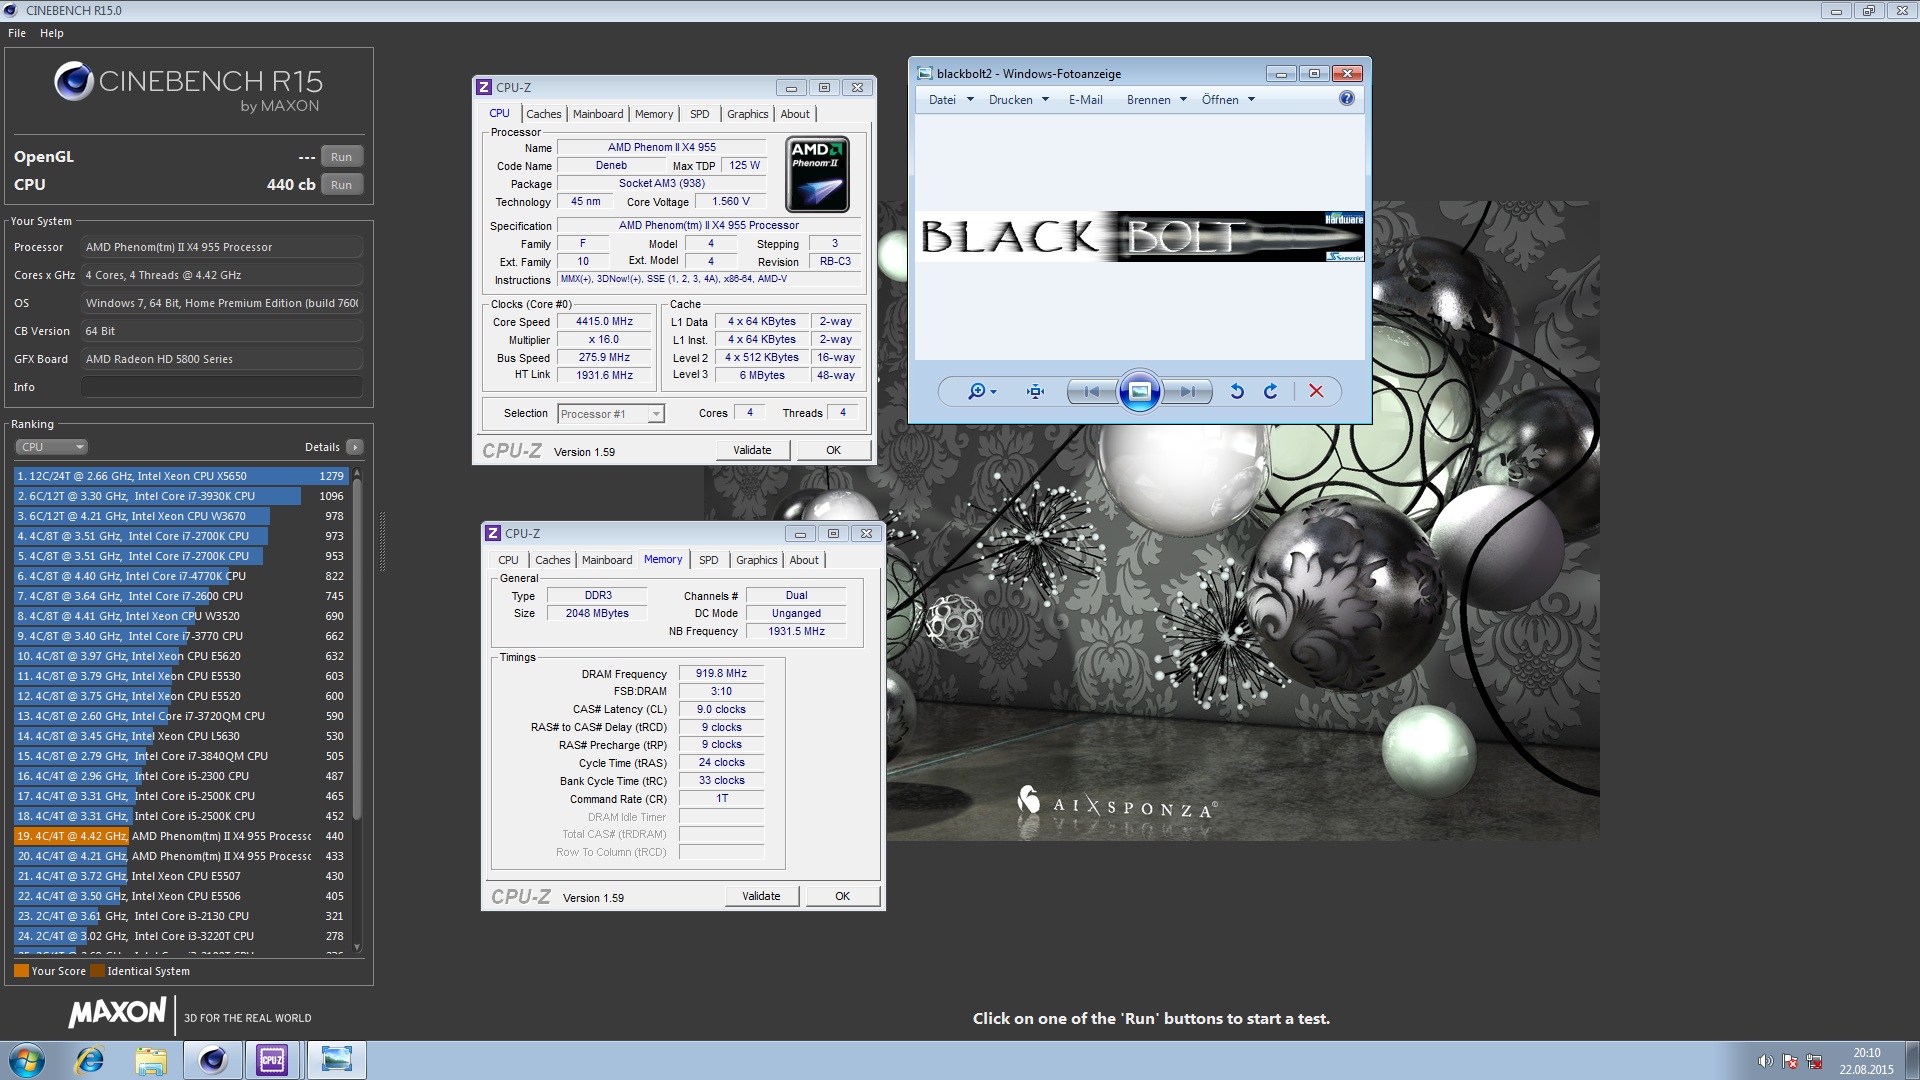Screen dimensions: 1920x1080
Task: Open the Help menu in Cinebench
Action: (x=52, y=33)
